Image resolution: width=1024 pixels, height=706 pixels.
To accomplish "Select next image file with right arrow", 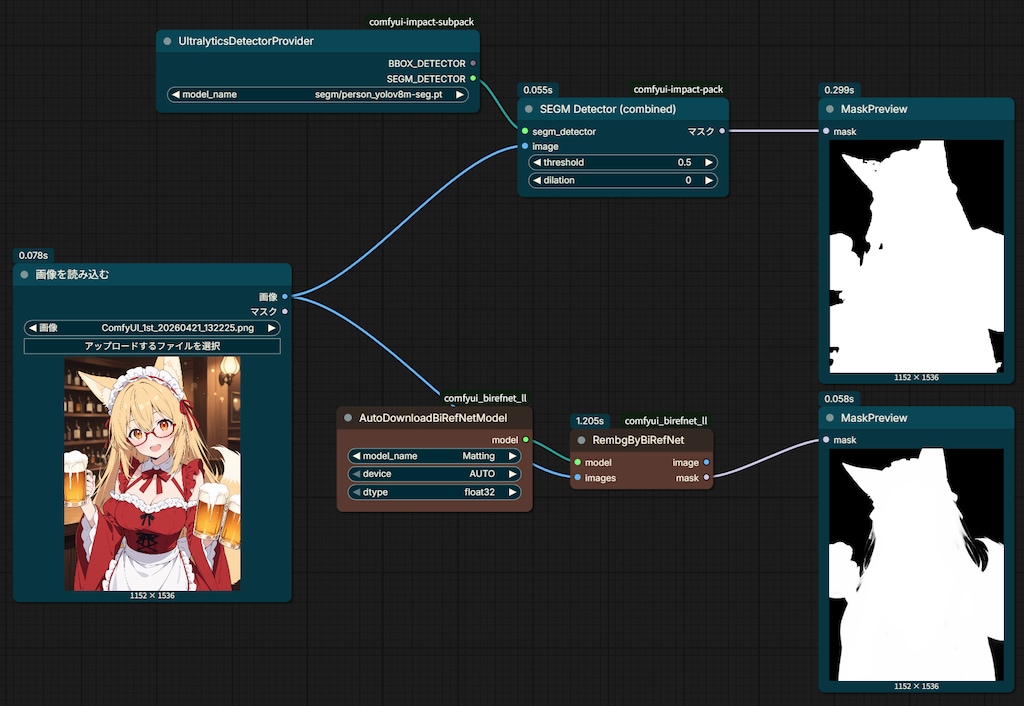I will click(272, 328).
